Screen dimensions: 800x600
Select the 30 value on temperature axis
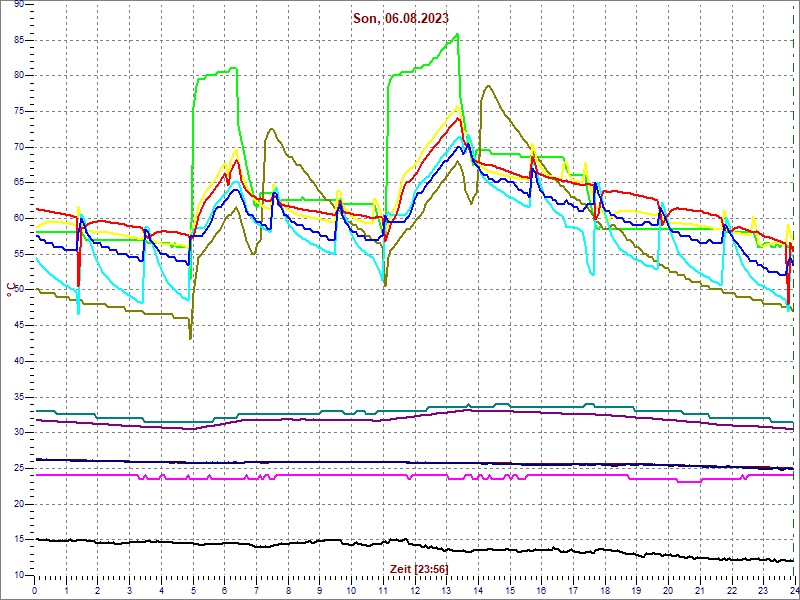pos(19,433)
